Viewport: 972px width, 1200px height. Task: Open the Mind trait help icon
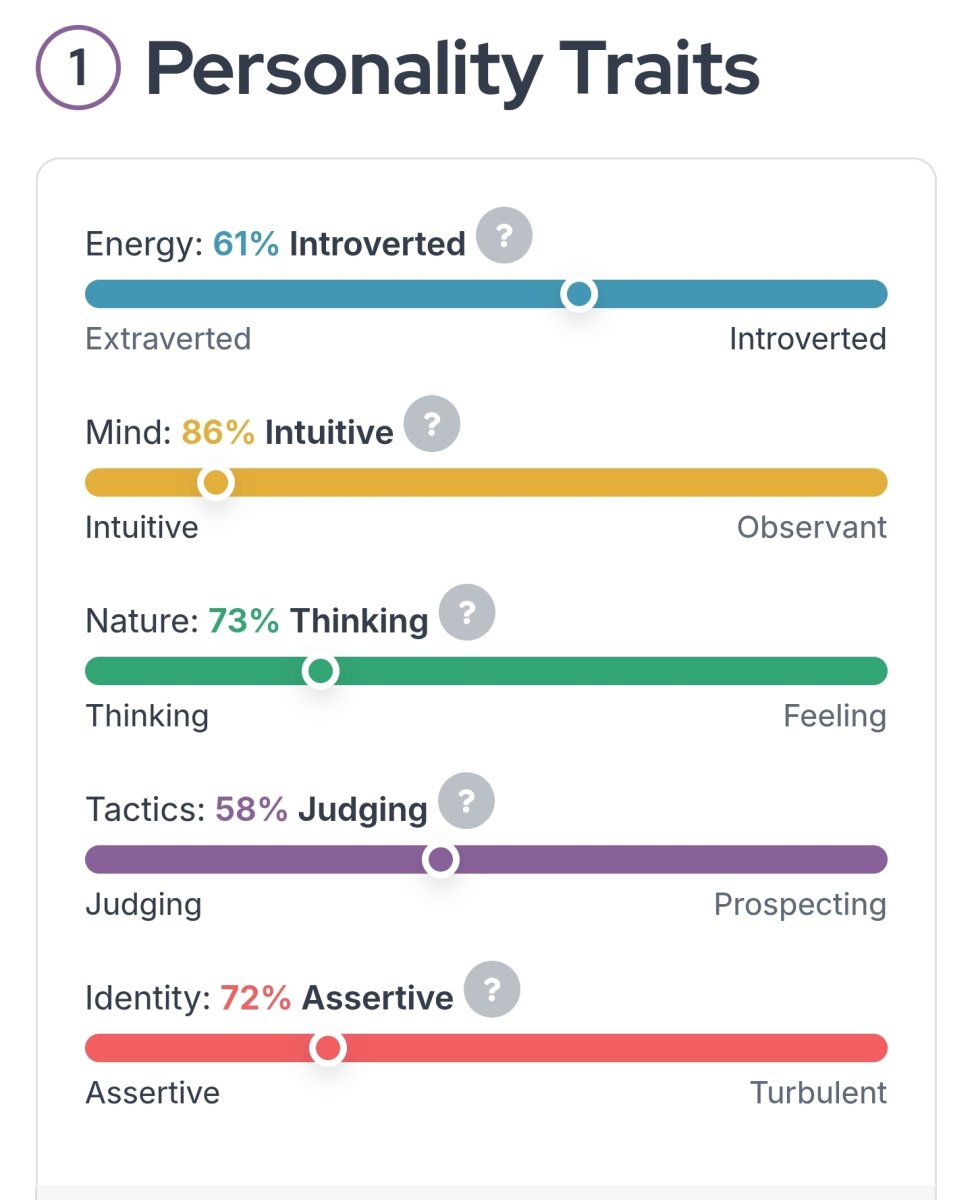click(432, 424)
